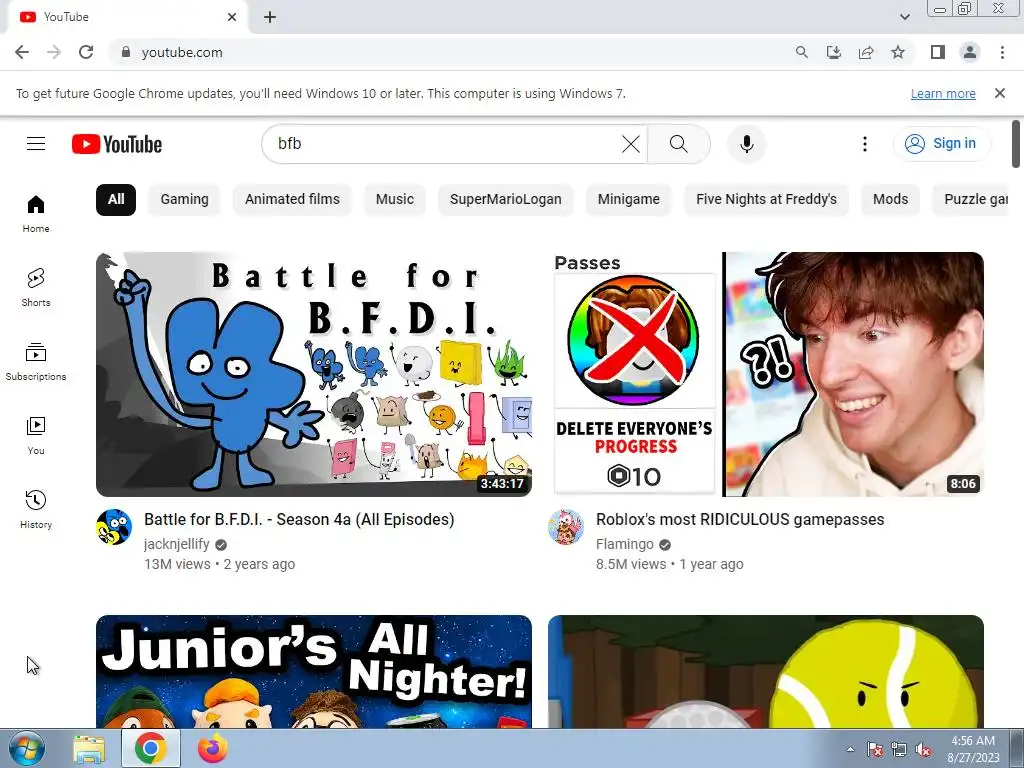Open Roblox's most RIDICULOUS gamepasses title
The image size is (1024, 768).
pyautogui.click(x=740, y=519)
